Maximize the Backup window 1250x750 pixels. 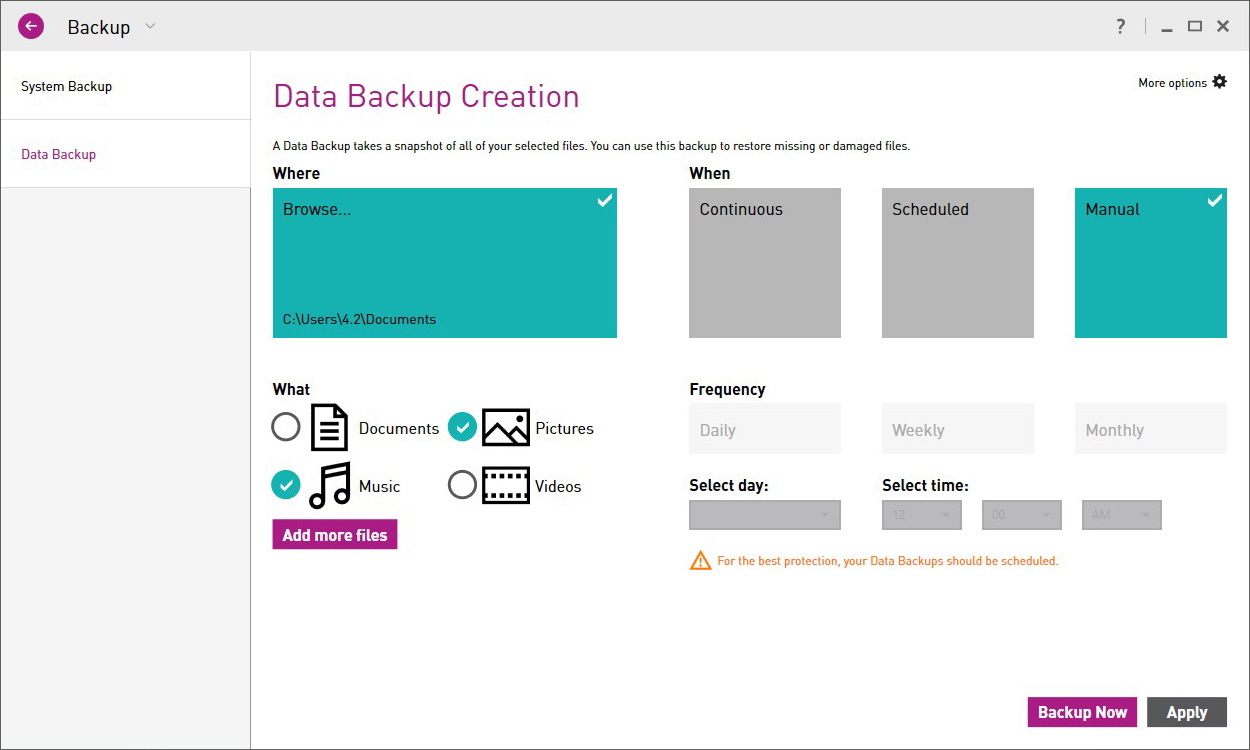point(1195,27)
